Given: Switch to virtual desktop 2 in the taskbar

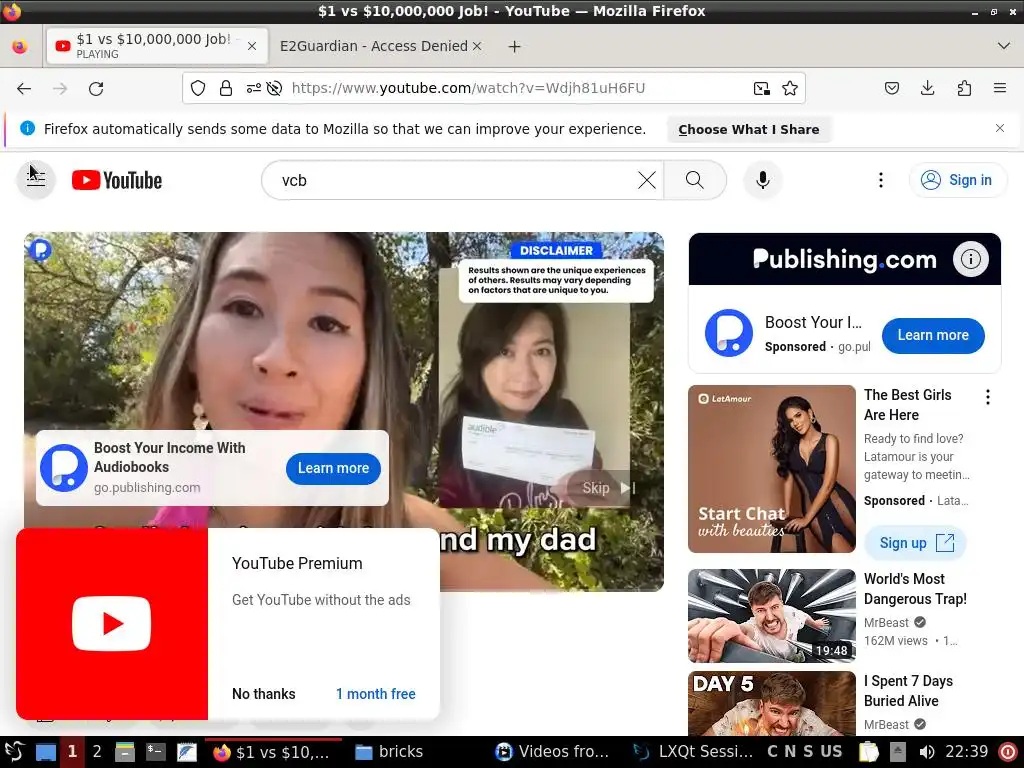Looking at the screenshot, I should click(97, 752).
